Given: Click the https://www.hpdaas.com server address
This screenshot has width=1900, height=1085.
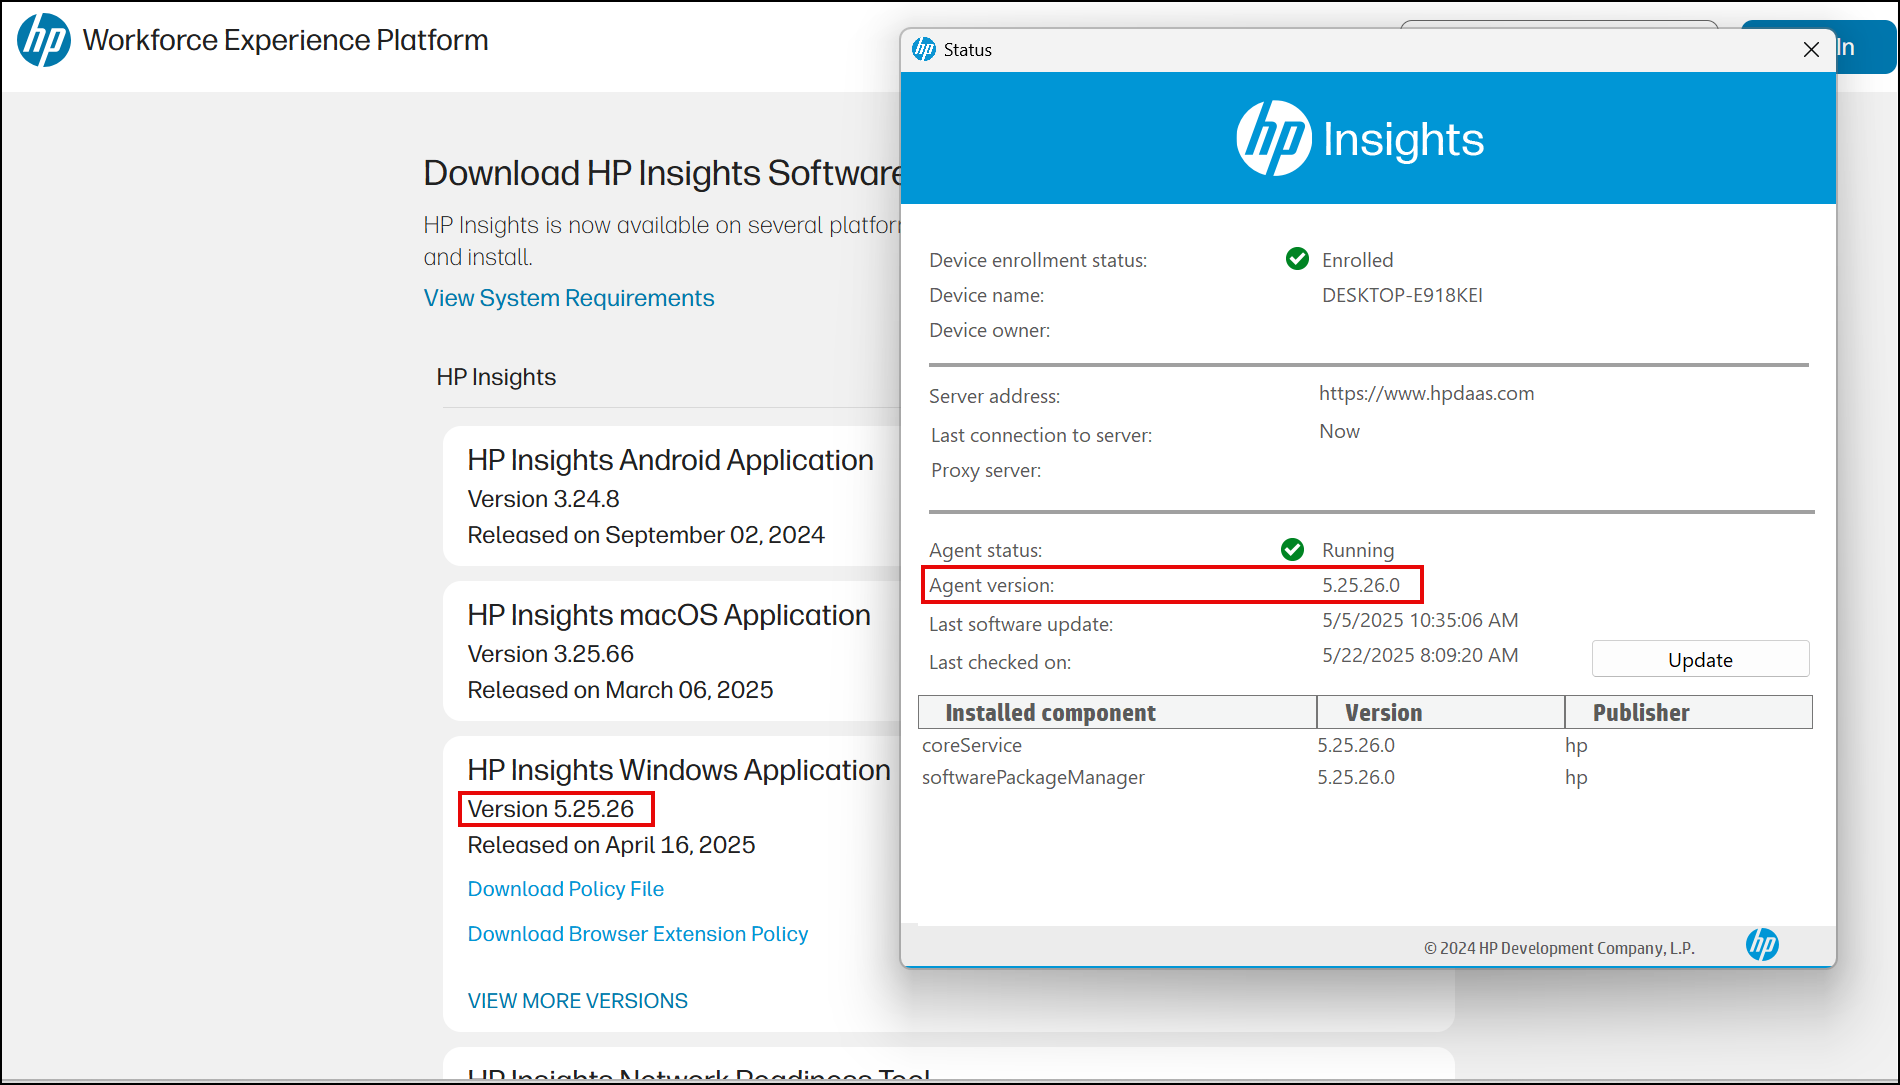Looking at the screenshot, I should pos(1426,393).
